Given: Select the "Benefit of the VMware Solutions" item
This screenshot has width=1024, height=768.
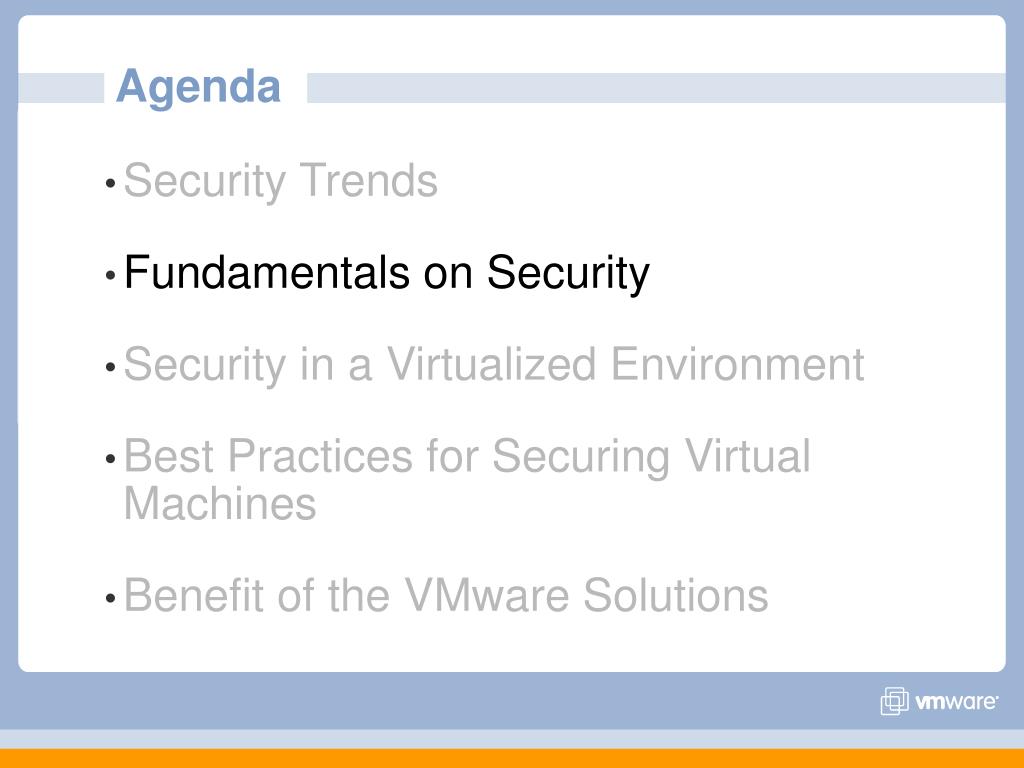Looking at the screenshot, I should [x=446, y=595].
